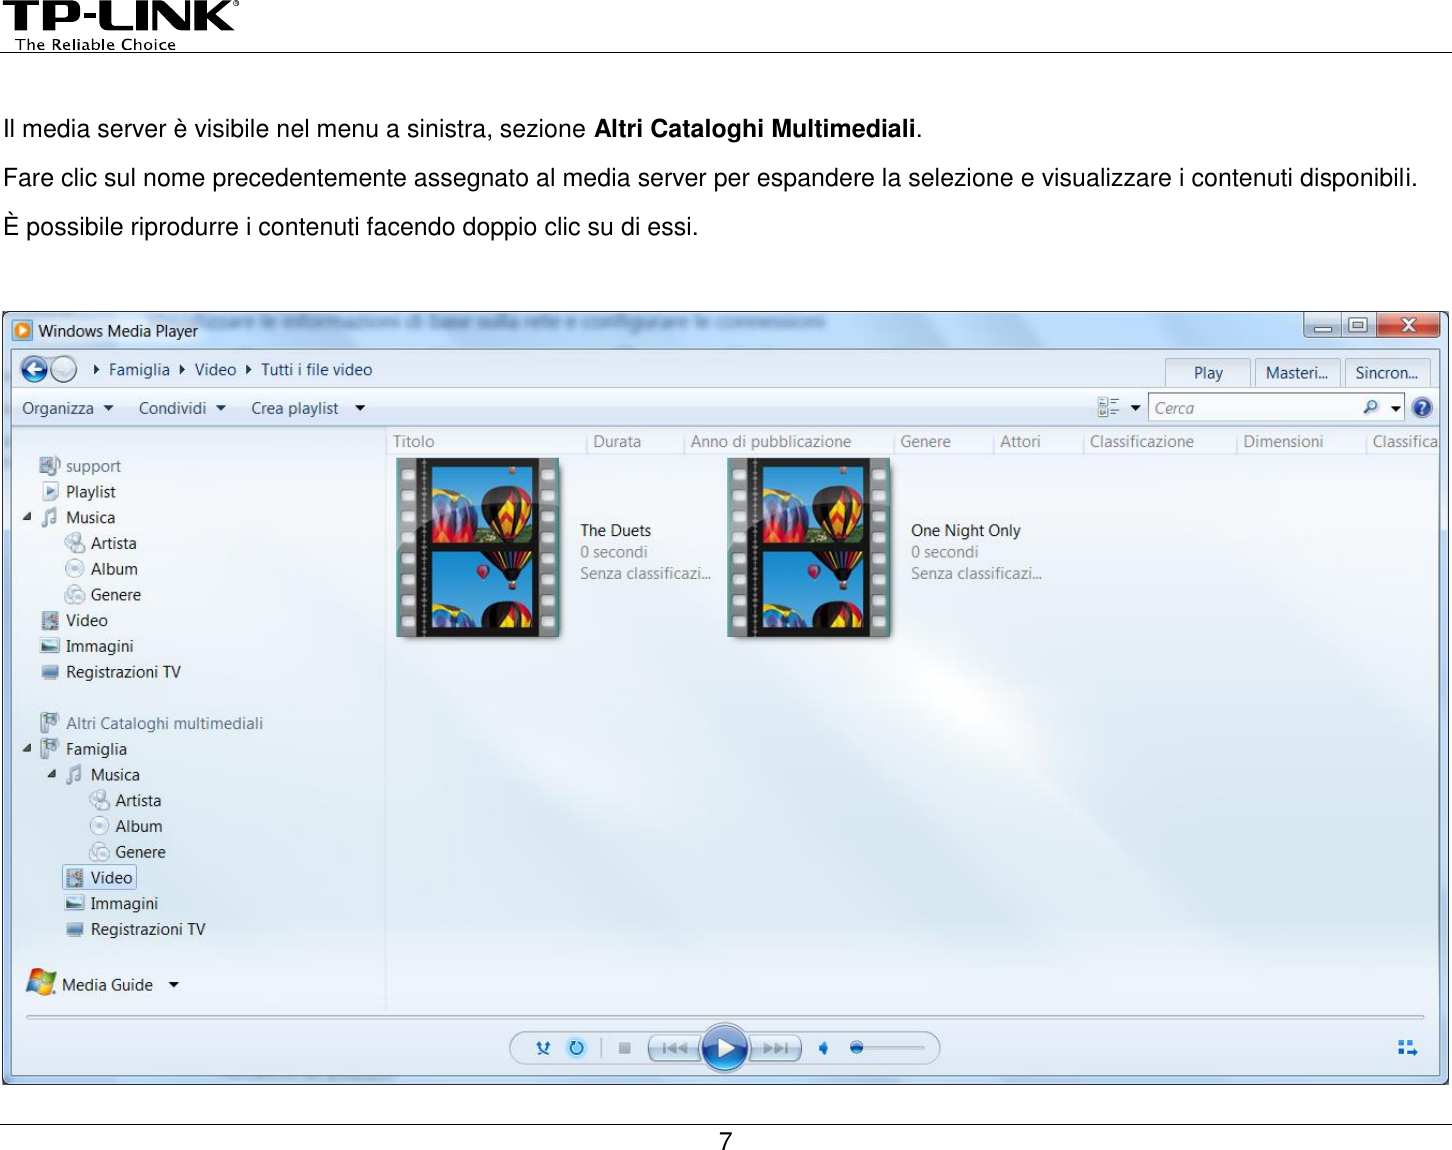The width and height of the screenshot is (1452, 1150).
Task: Select Artista under local Musica
Action: pos(101,543)
